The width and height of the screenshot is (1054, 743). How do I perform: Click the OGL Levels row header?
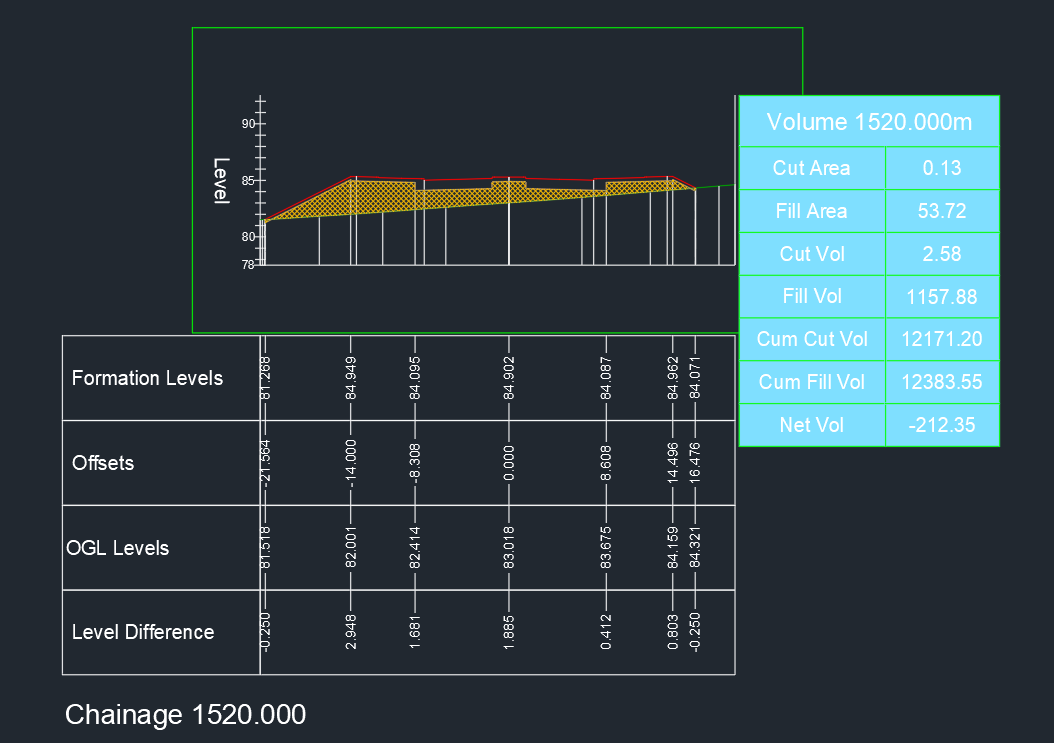click(118, 548)
